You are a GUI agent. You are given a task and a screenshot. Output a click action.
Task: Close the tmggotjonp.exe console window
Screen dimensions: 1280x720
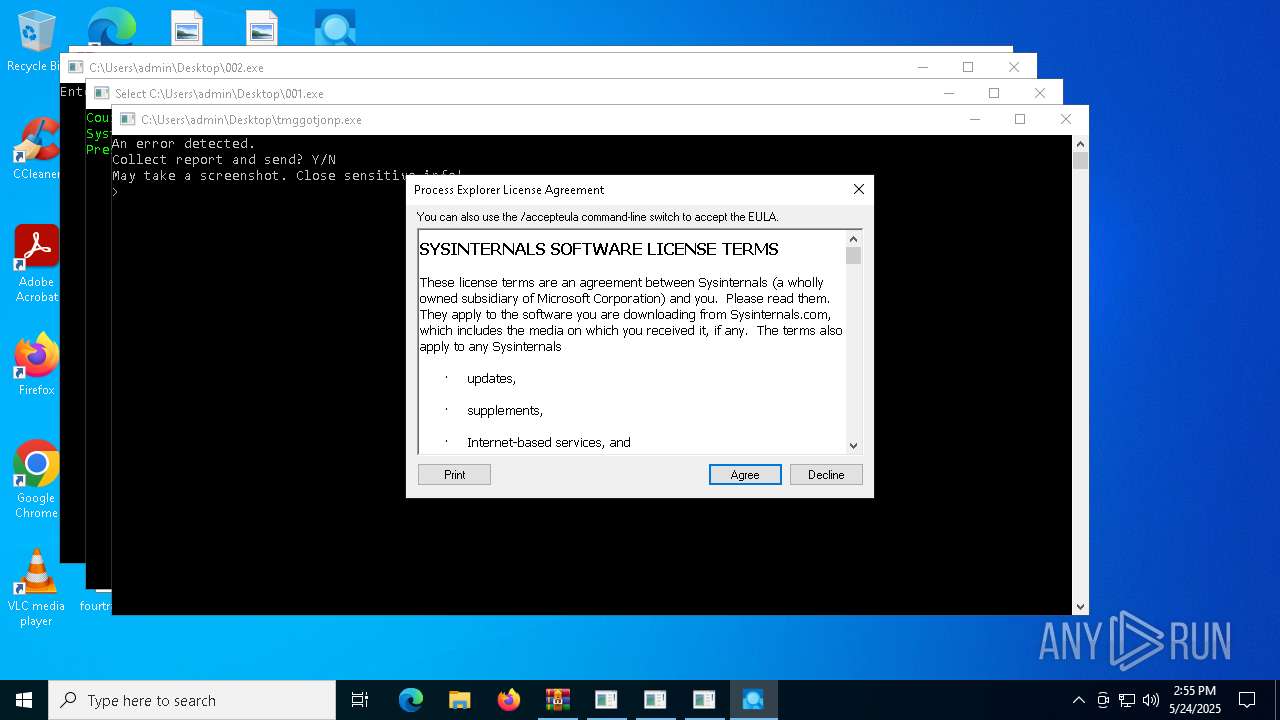coord(1066,119)
